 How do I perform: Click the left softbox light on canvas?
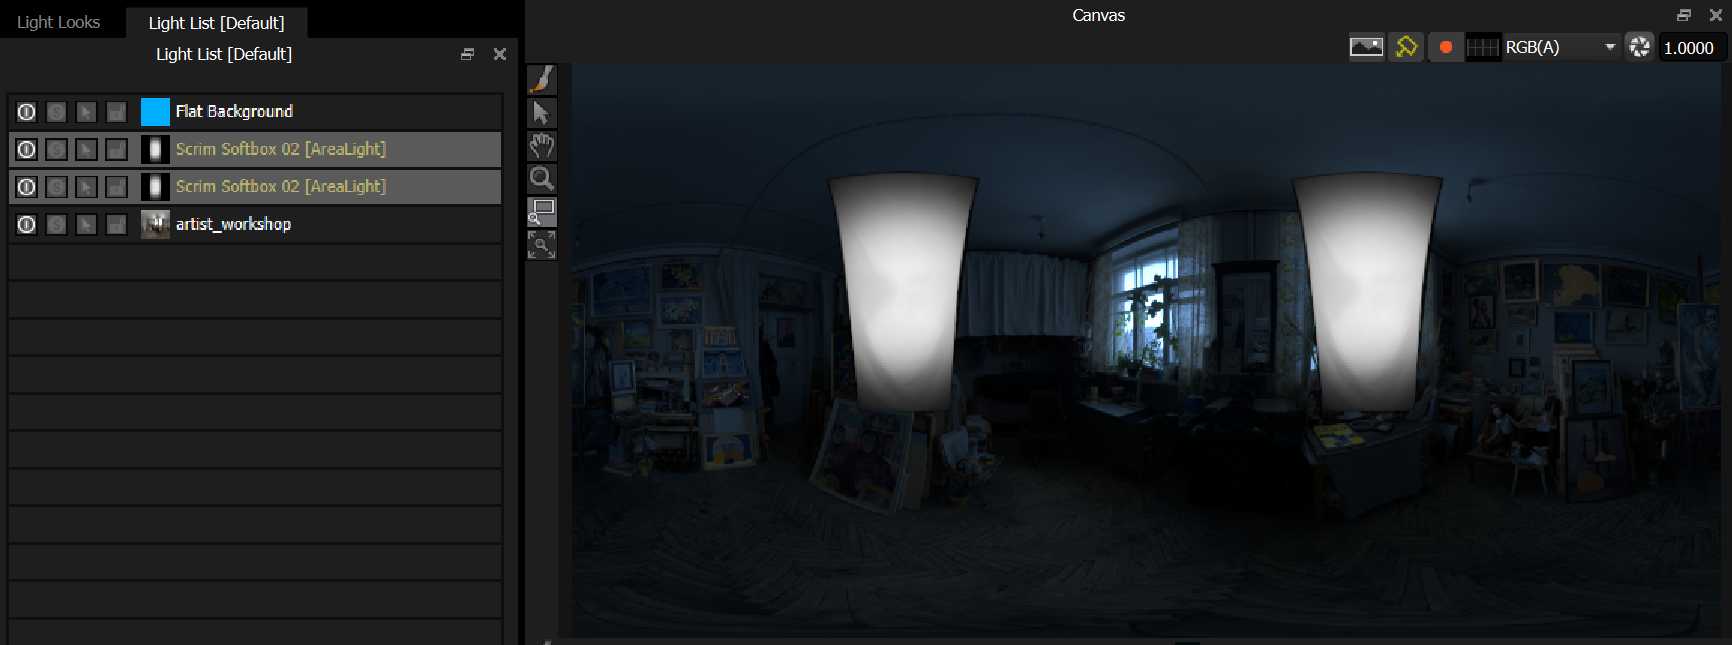pos(903,292)
